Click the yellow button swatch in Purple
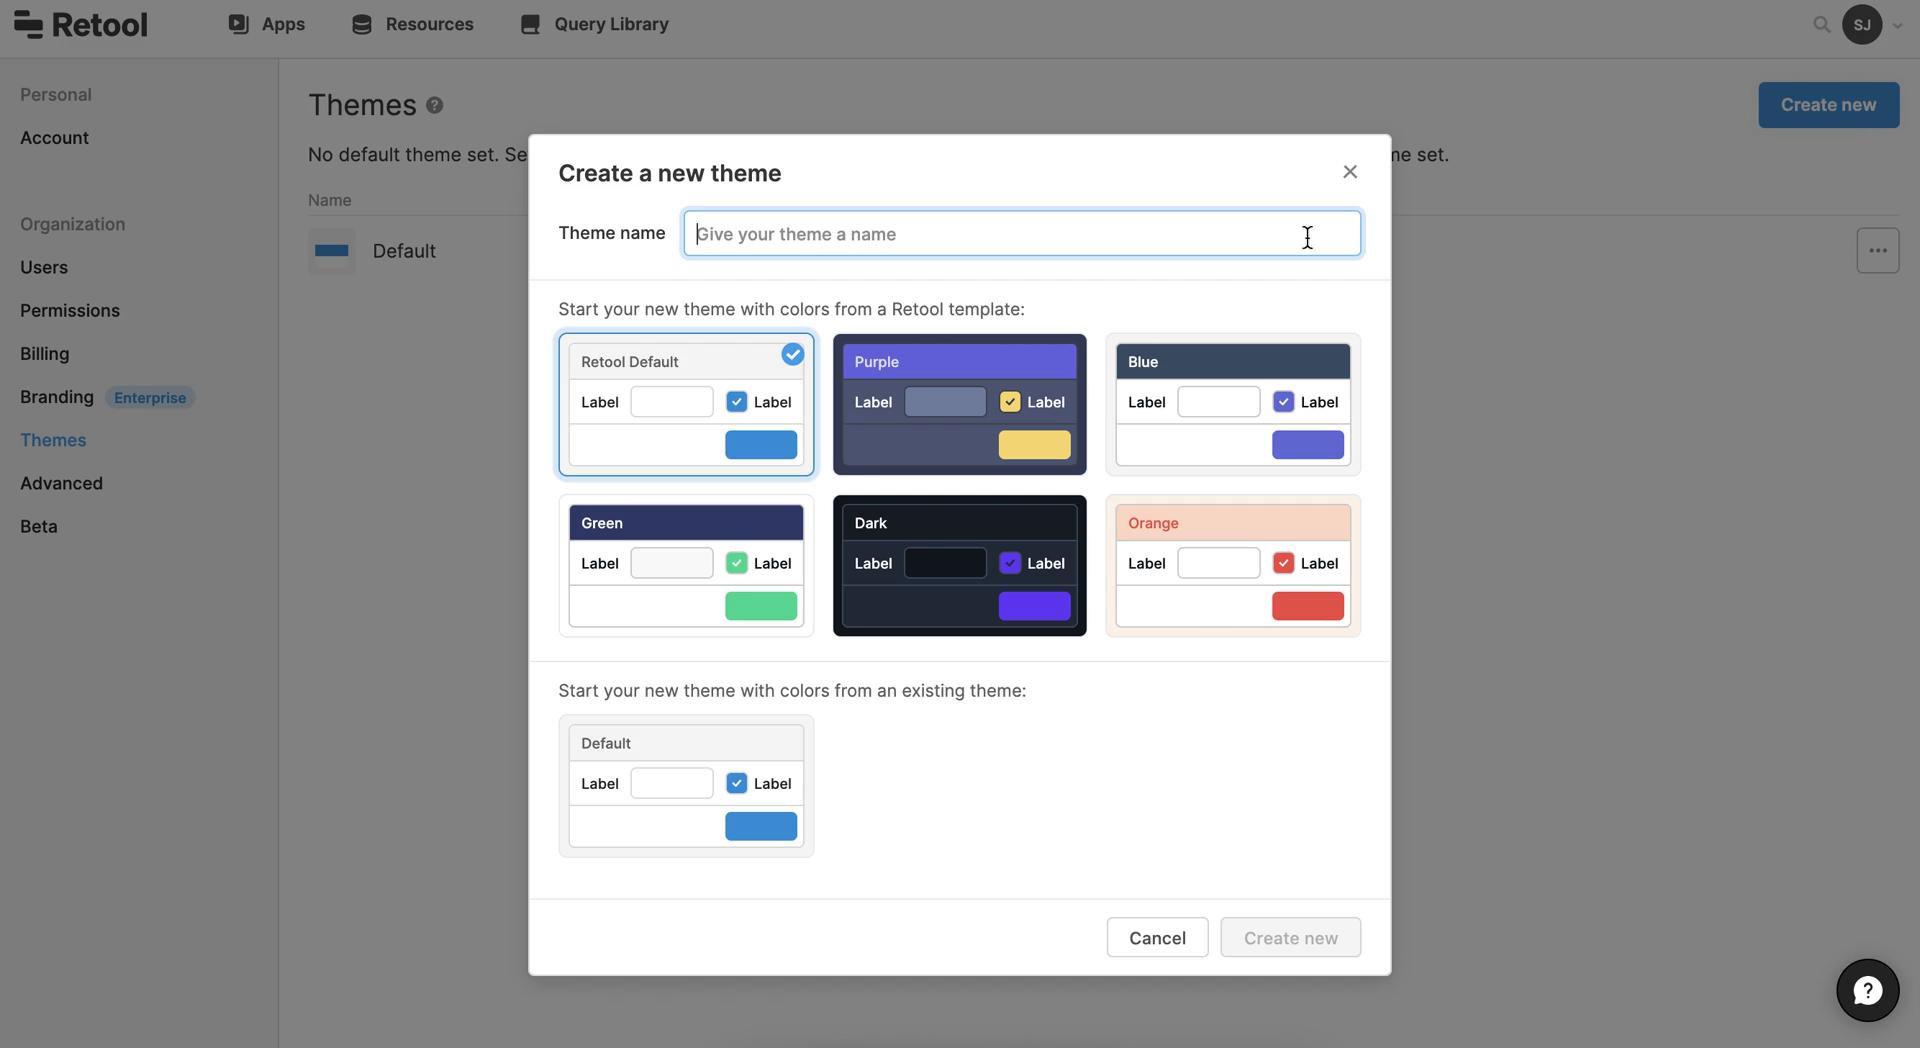The height and width of the screenshot is (1048, 1920). coord(1034,445)
